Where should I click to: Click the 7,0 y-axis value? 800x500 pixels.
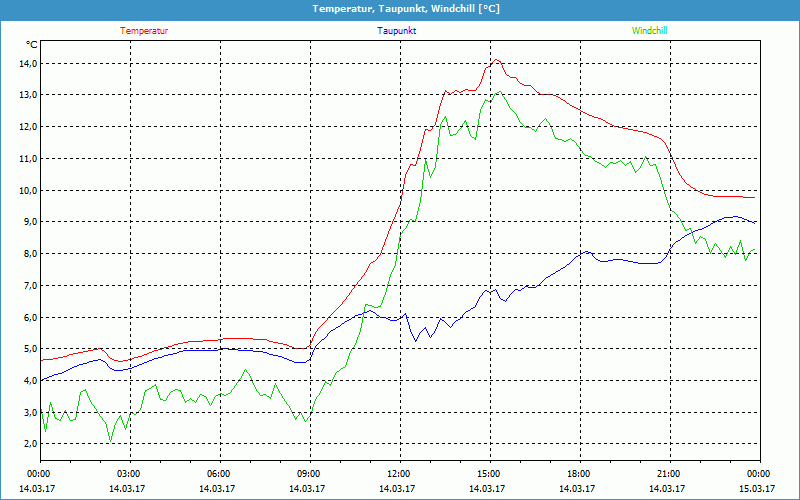(x=30, y=286)
